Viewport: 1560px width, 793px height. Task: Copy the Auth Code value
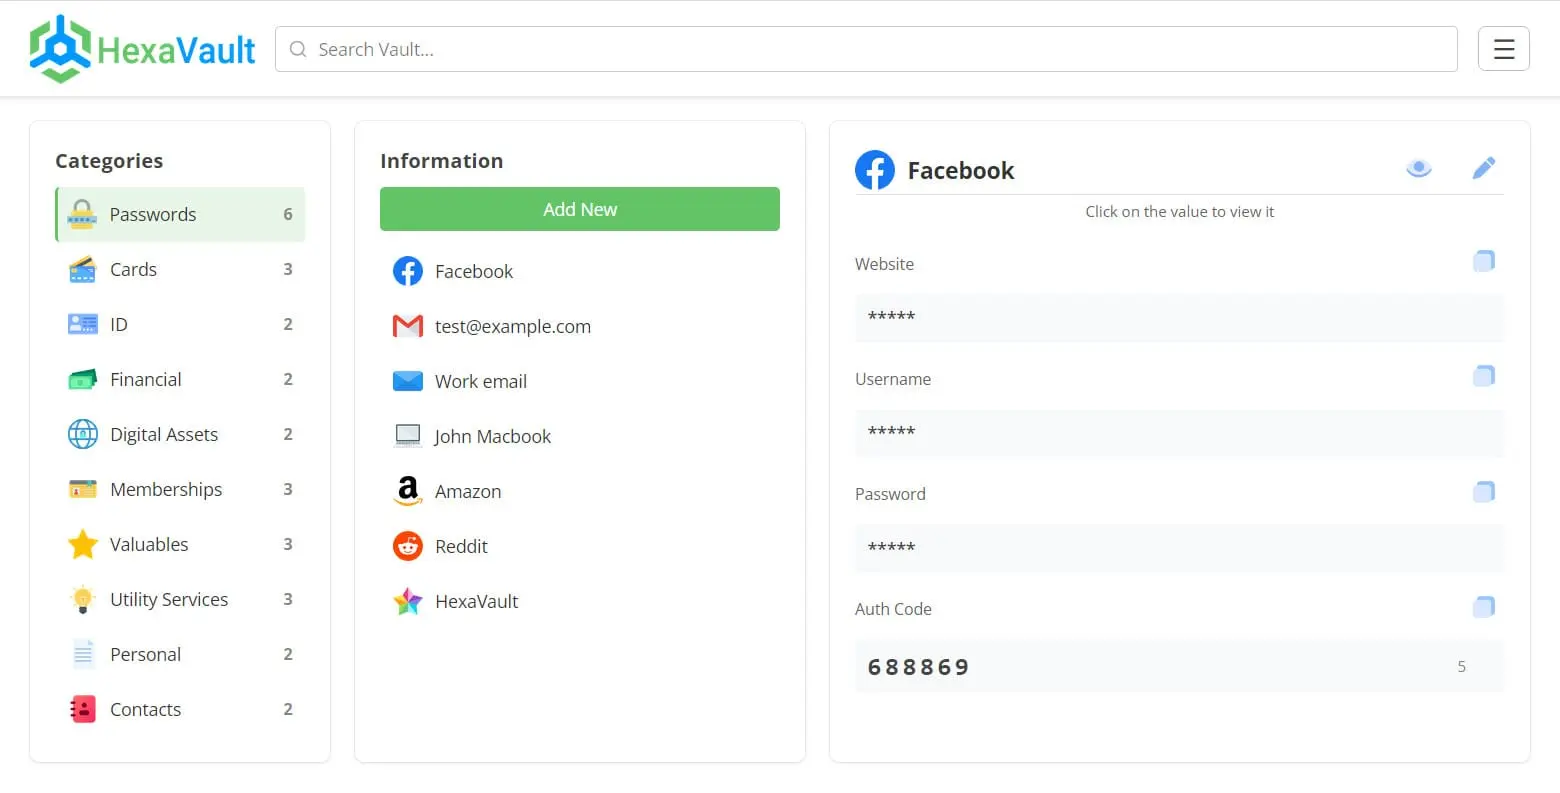tap(1484, 607)
